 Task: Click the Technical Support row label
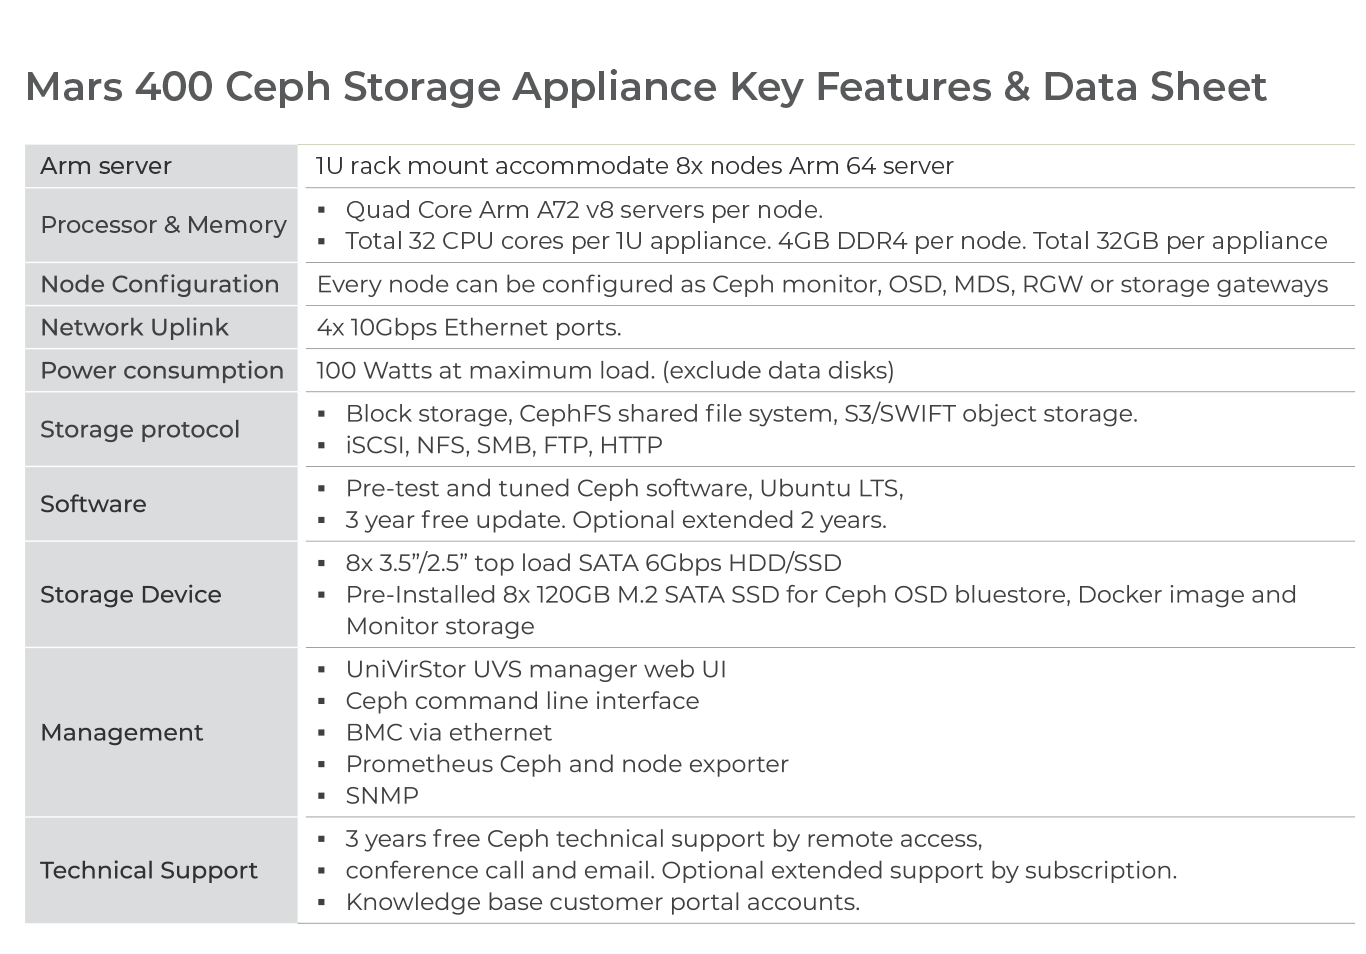point(149,870)
